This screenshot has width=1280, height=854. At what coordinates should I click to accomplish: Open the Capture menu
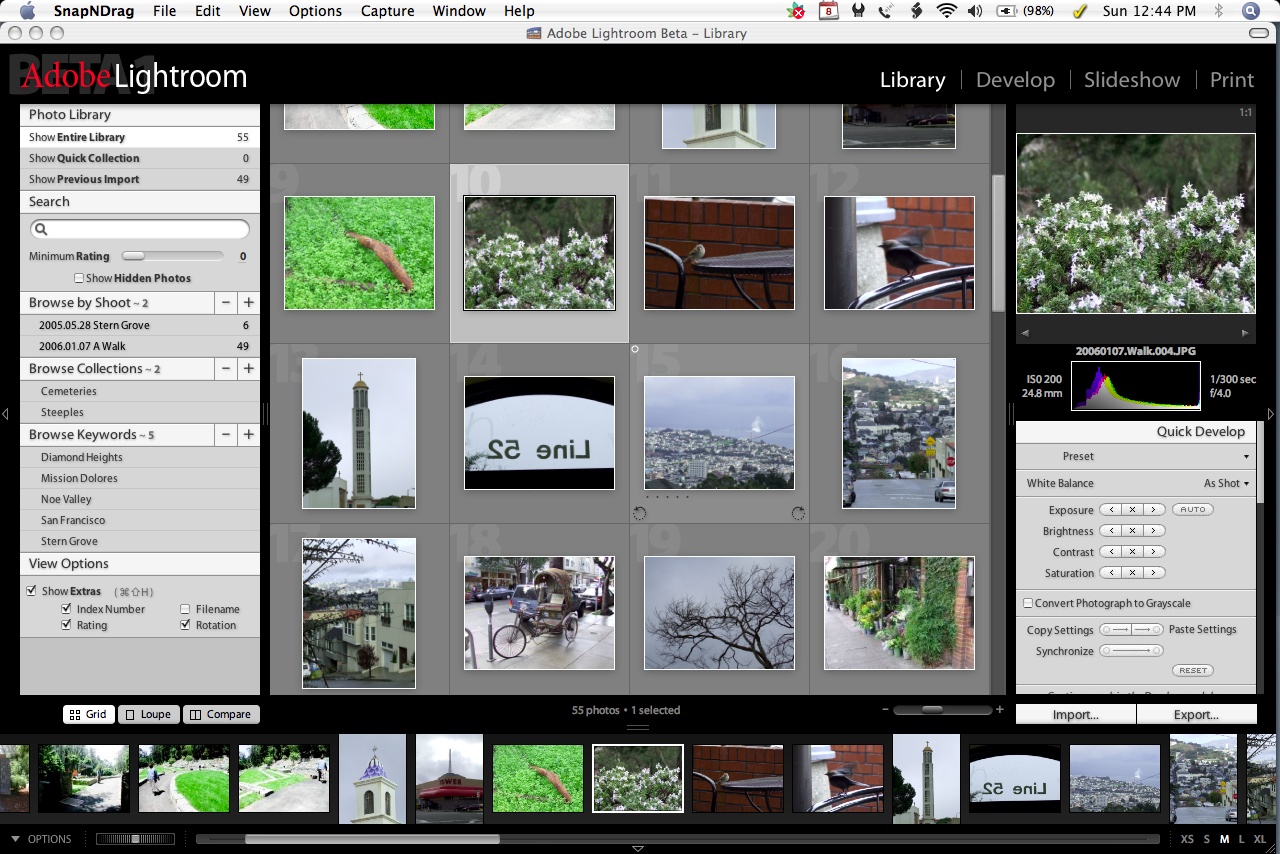(387, 11)
